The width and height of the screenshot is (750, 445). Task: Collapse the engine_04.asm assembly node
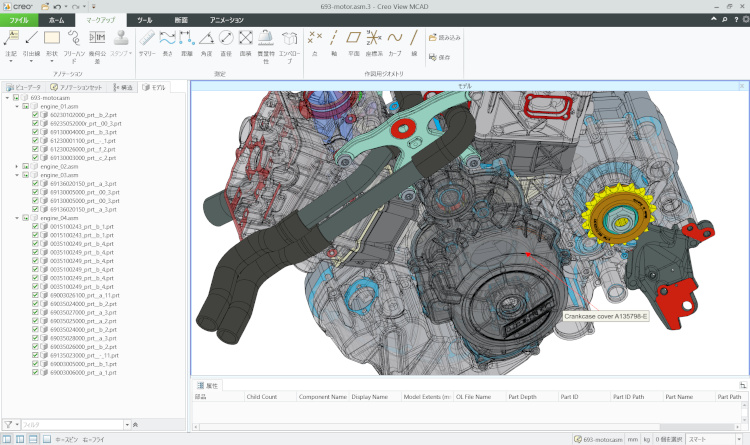tap(16, 217)
